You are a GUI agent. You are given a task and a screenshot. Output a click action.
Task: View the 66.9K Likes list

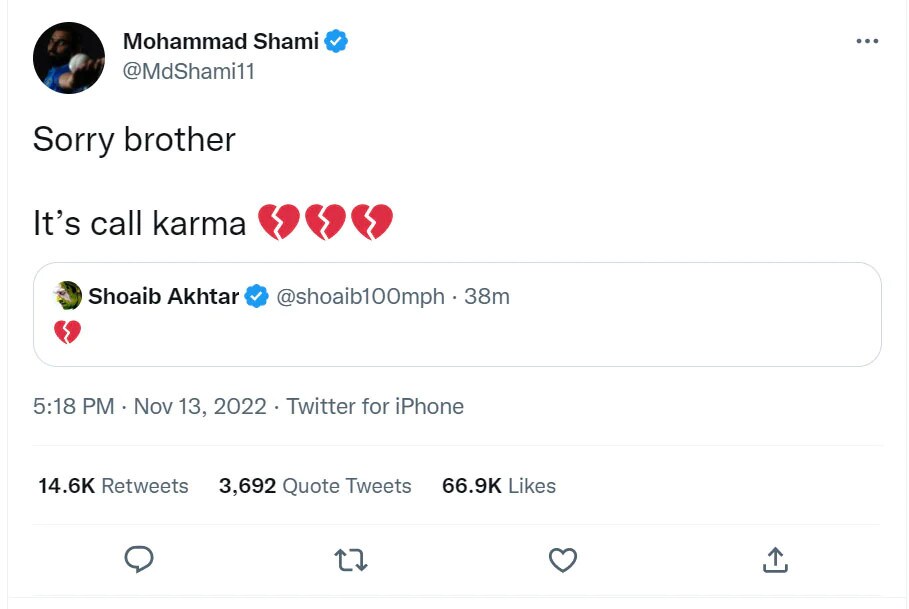tap(498, 486)
